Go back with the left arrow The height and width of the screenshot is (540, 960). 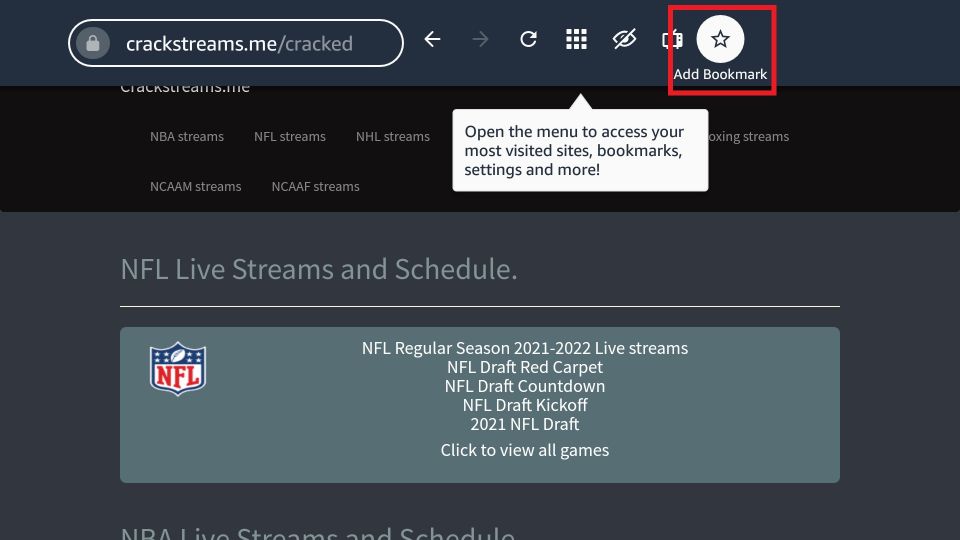click(432, 39)
